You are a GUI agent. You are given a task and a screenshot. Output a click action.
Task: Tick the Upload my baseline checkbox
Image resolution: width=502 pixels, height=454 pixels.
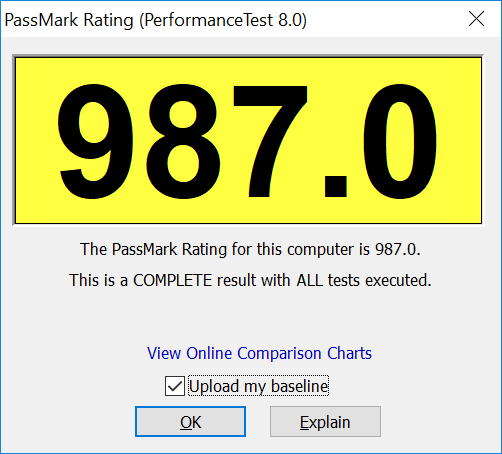tap(175, 386)
